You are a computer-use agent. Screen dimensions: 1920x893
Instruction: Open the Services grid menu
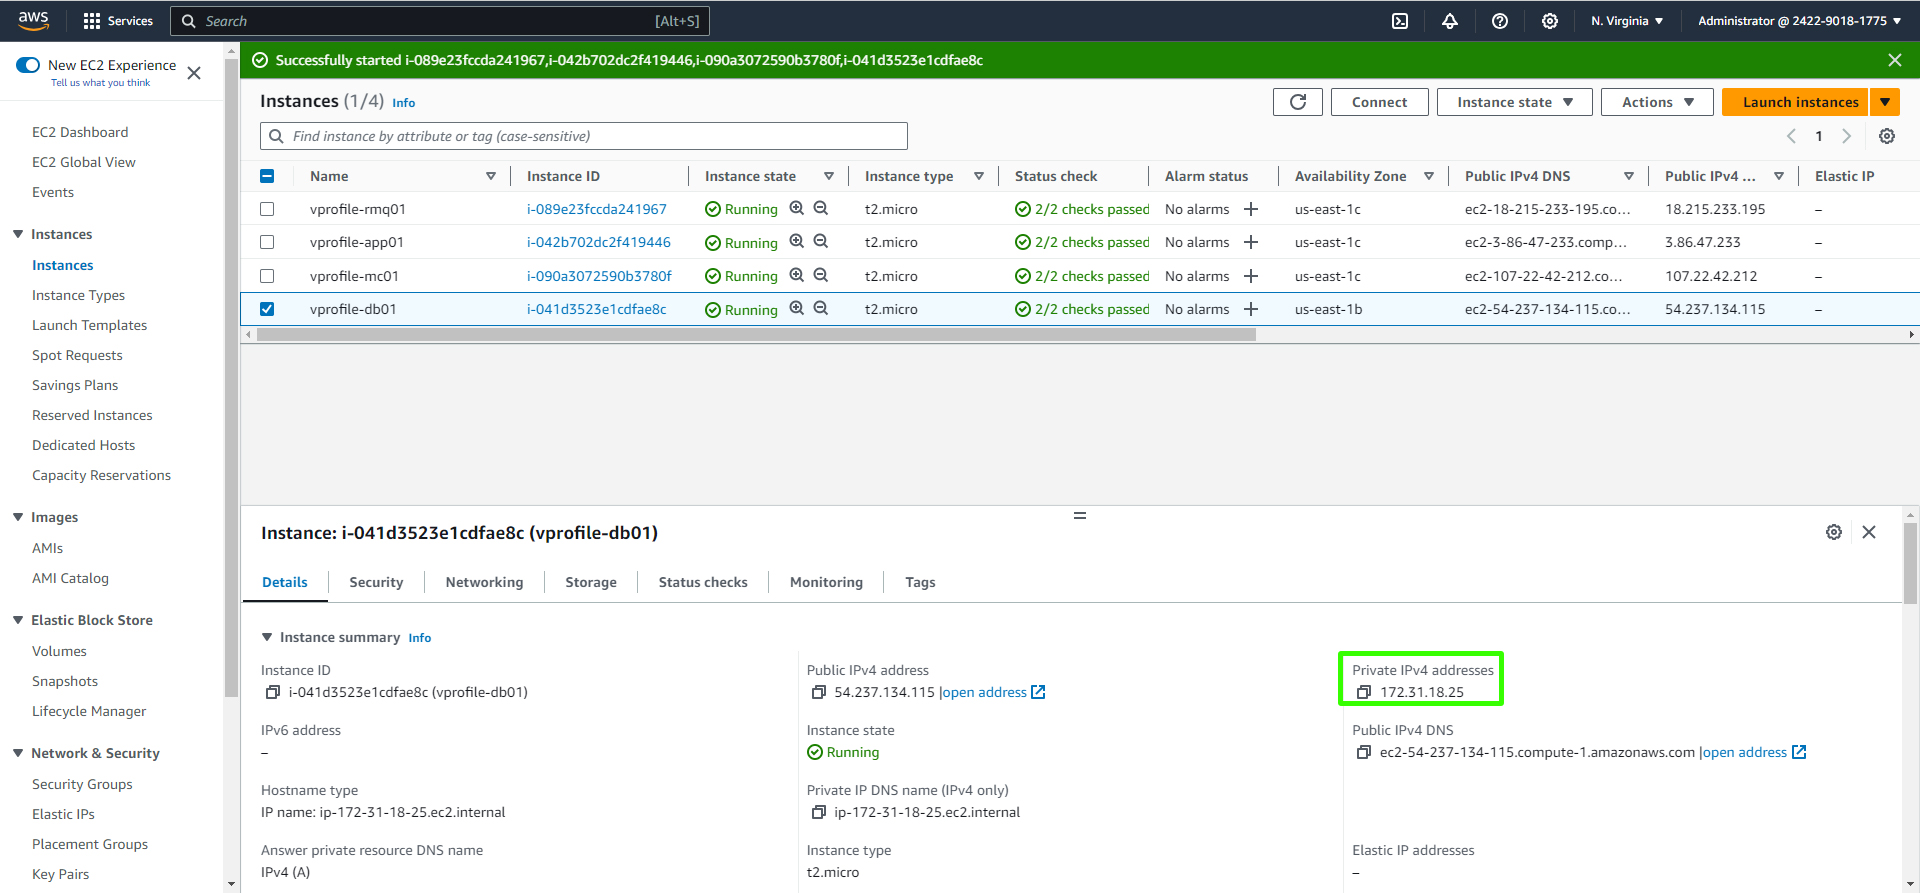[x=117, y=21]
